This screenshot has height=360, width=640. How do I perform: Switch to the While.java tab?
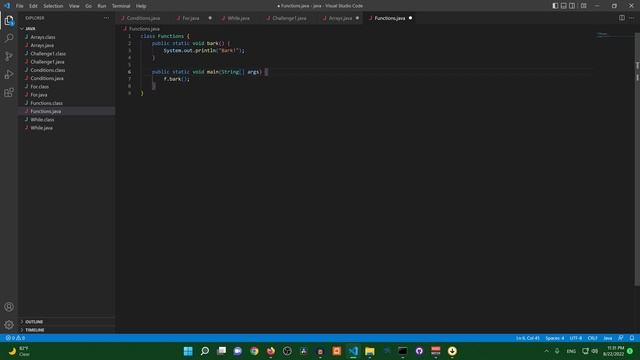(x=238, y=18)
